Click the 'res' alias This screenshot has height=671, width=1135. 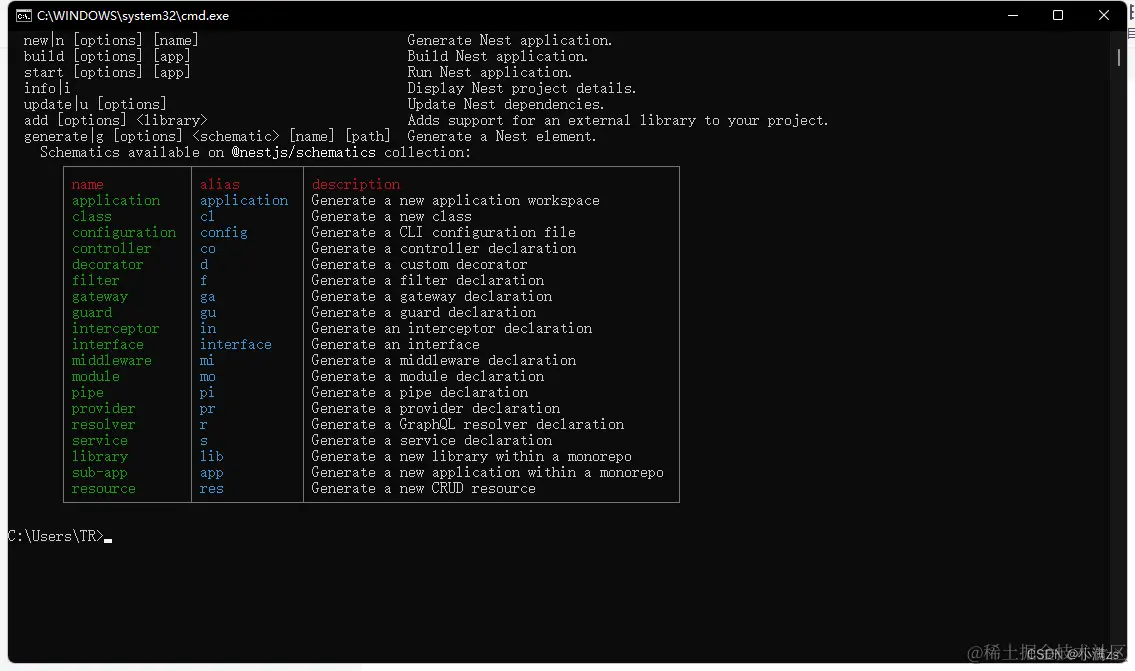coord(211,489)
